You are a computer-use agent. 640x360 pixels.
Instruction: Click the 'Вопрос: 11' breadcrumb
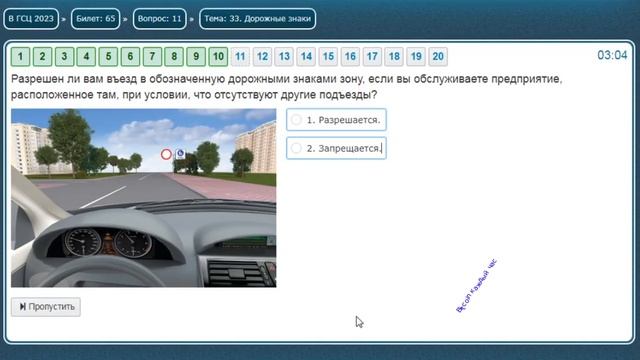coord(160,19)
